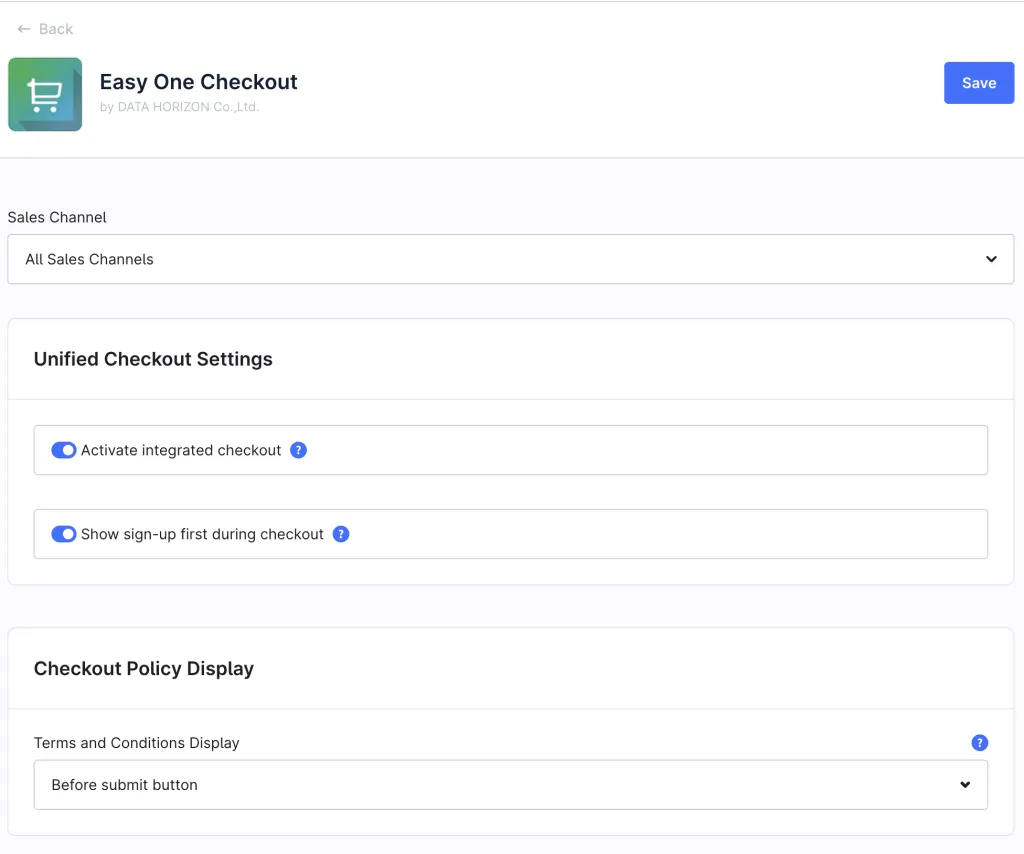Click the Unified Checkout Settings heading
Image resolution: width=1024 pixels, height=854 pixels.
coord(153,359)
